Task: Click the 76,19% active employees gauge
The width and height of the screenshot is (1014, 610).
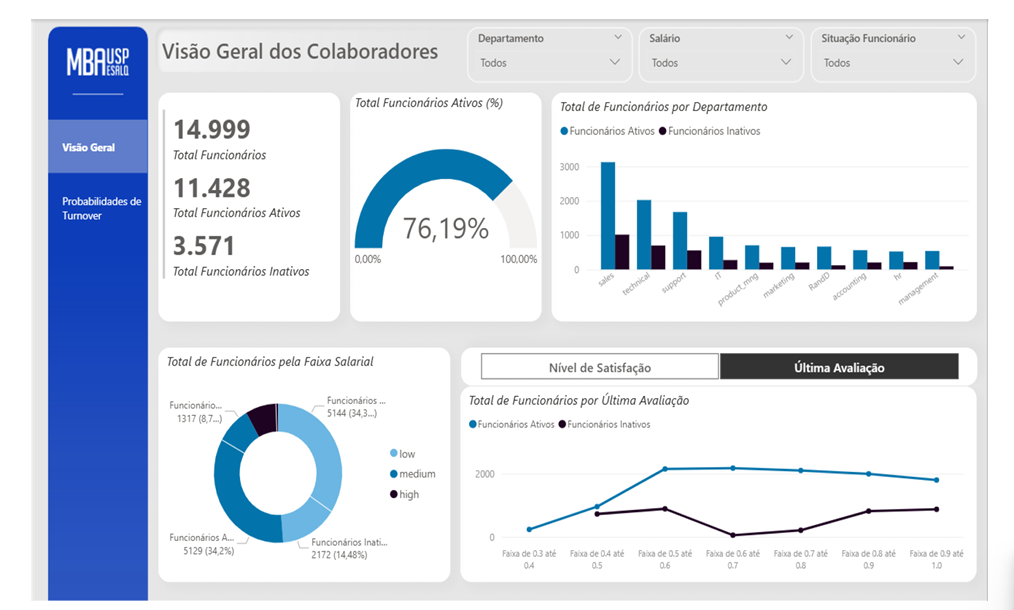Action: pyautogui.click(x=446, y=199)
